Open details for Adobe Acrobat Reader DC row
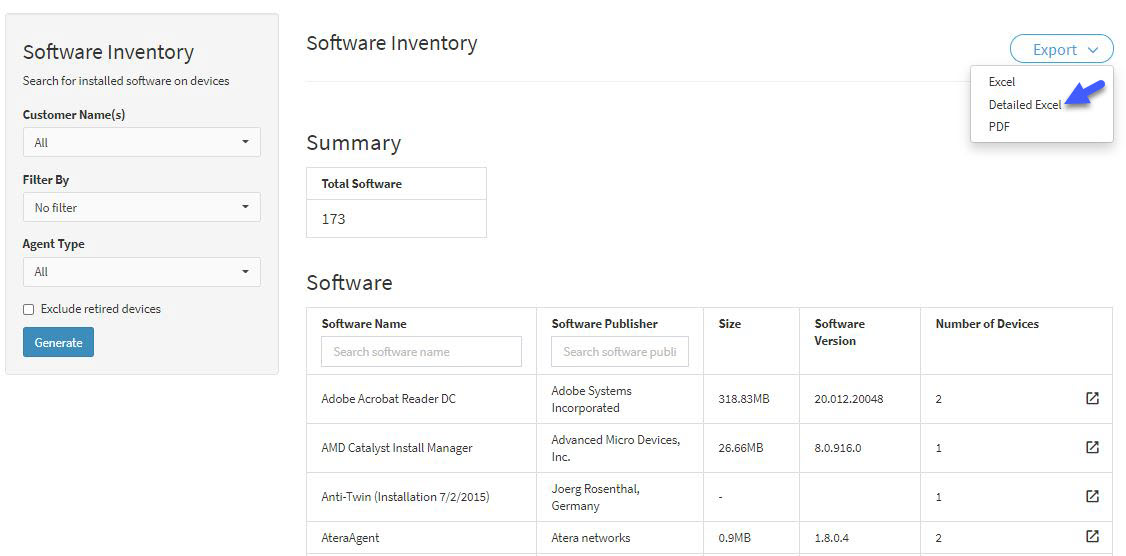 pos(1092,398)
